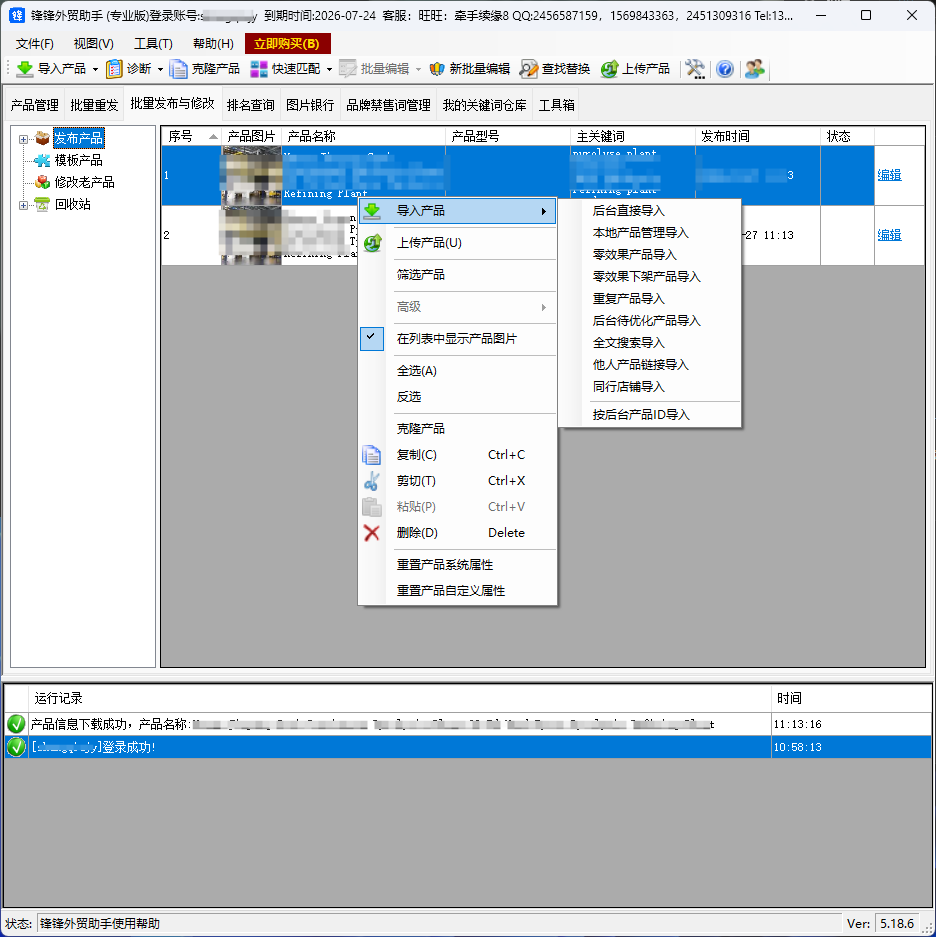Click the 编辑 link in row 2
Viewport: 936px width, 937px height.
889,235
